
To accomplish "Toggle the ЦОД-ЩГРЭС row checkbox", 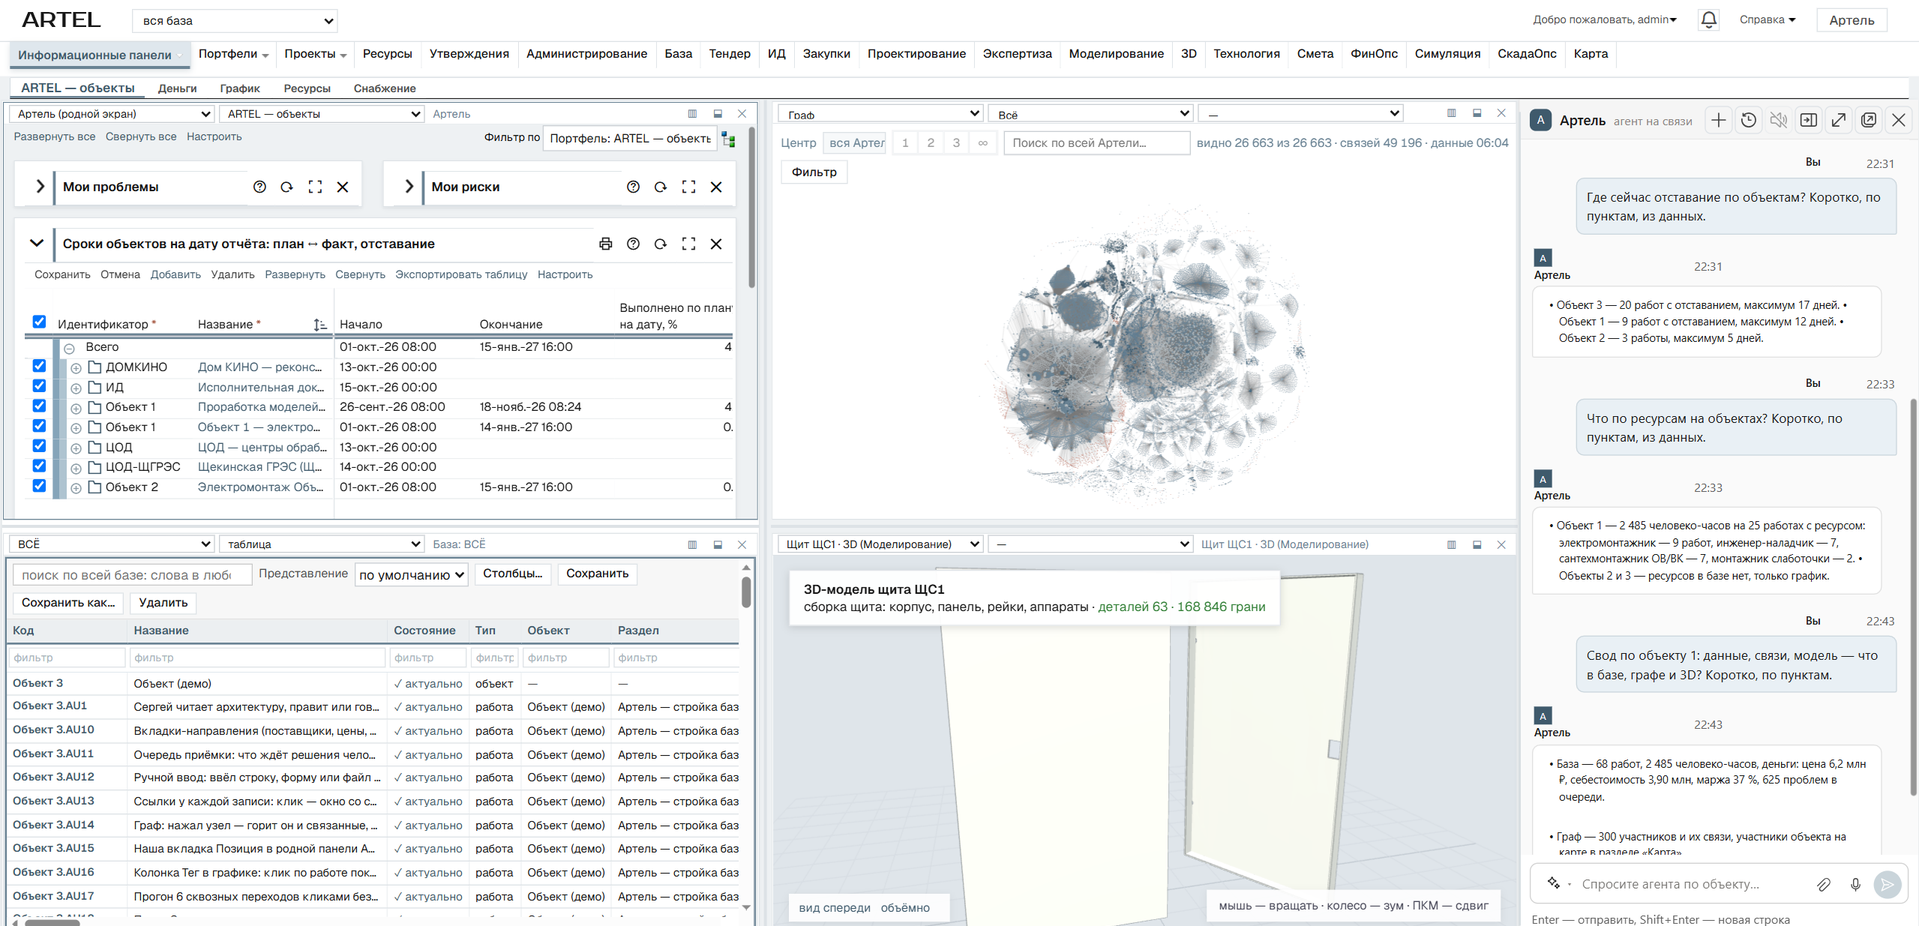I will pyautogui.click(x=39, y=466).
